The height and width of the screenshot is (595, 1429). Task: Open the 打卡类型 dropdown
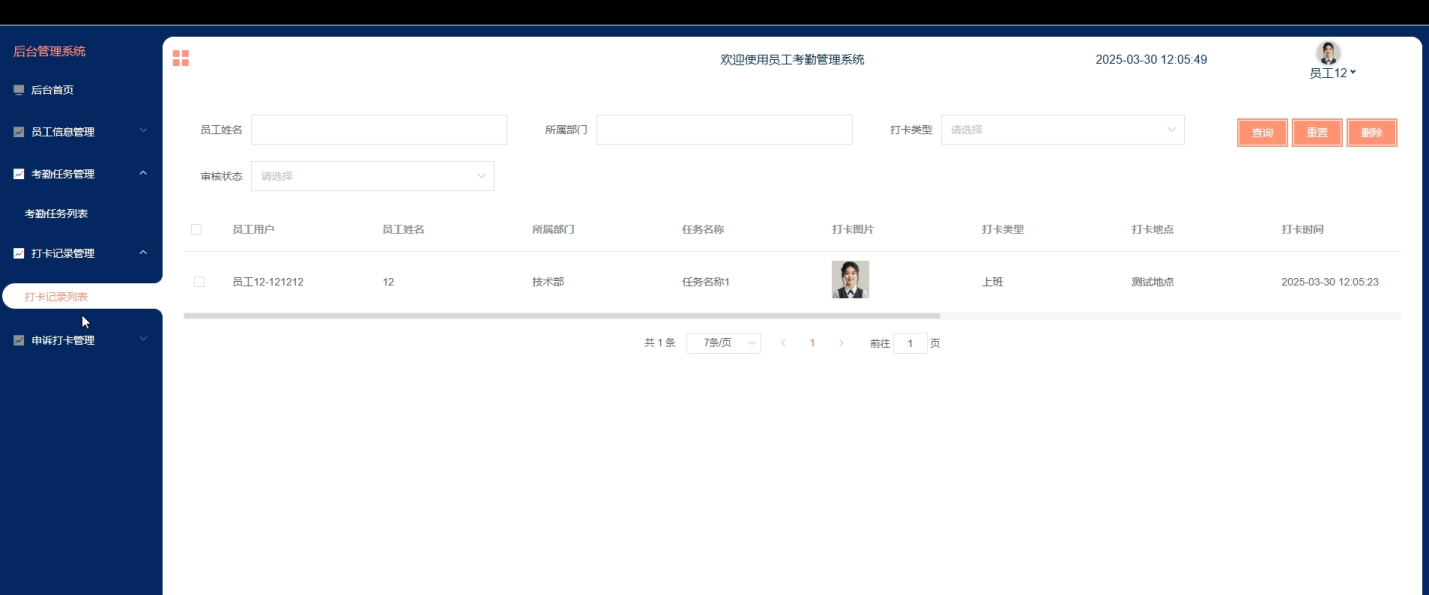click(x=1062, y=130)
